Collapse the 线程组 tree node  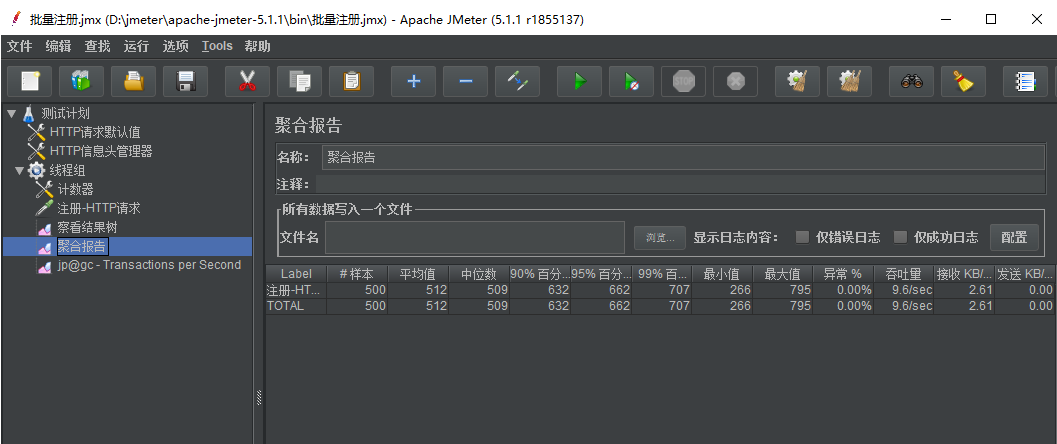point(19,170)
